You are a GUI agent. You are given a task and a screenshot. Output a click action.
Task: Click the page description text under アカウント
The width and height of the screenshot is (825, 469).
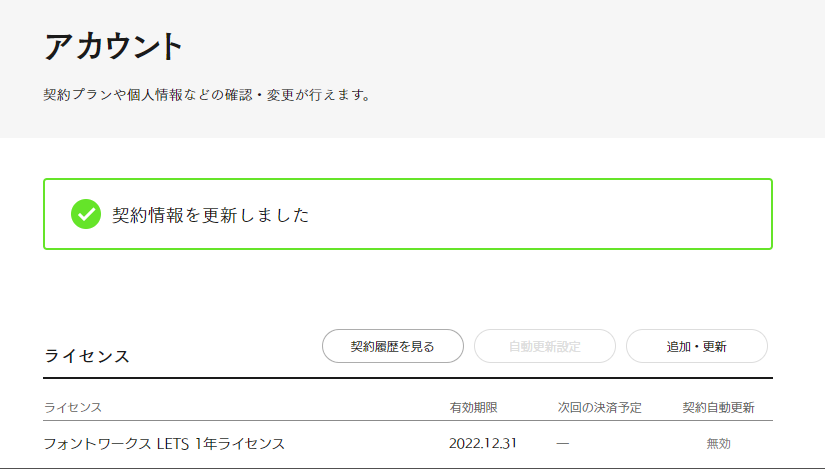point(207,96)
